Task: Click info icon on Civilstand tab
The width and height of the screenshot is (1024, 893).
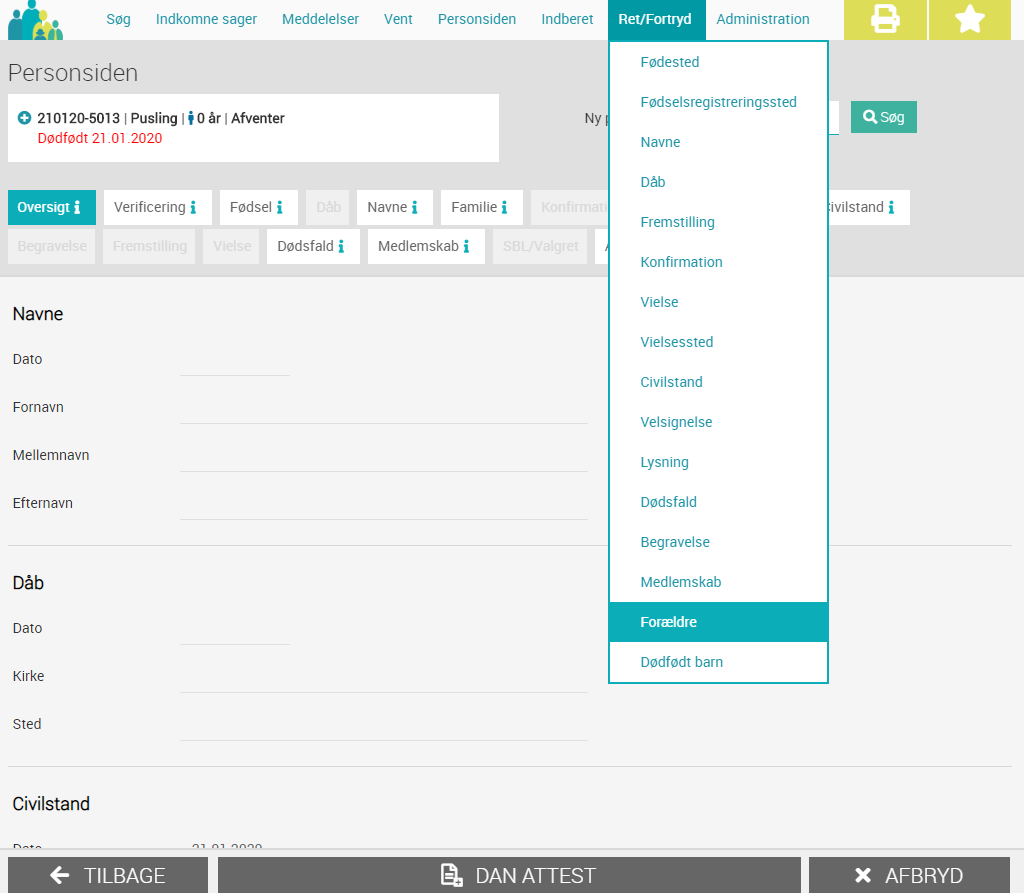Action: tap(891, 207)
